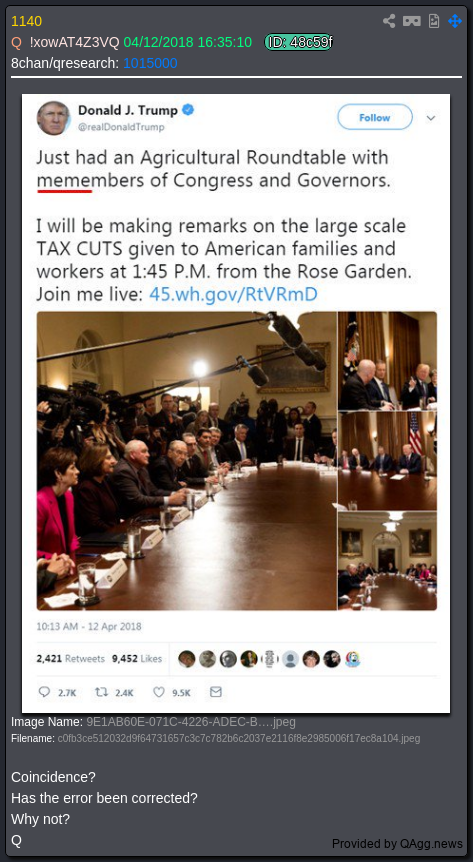This screenshot has width=473, height=862.
Task: Open the 45.wh.gov/RtVRmD link
Action: click(233, 295)
